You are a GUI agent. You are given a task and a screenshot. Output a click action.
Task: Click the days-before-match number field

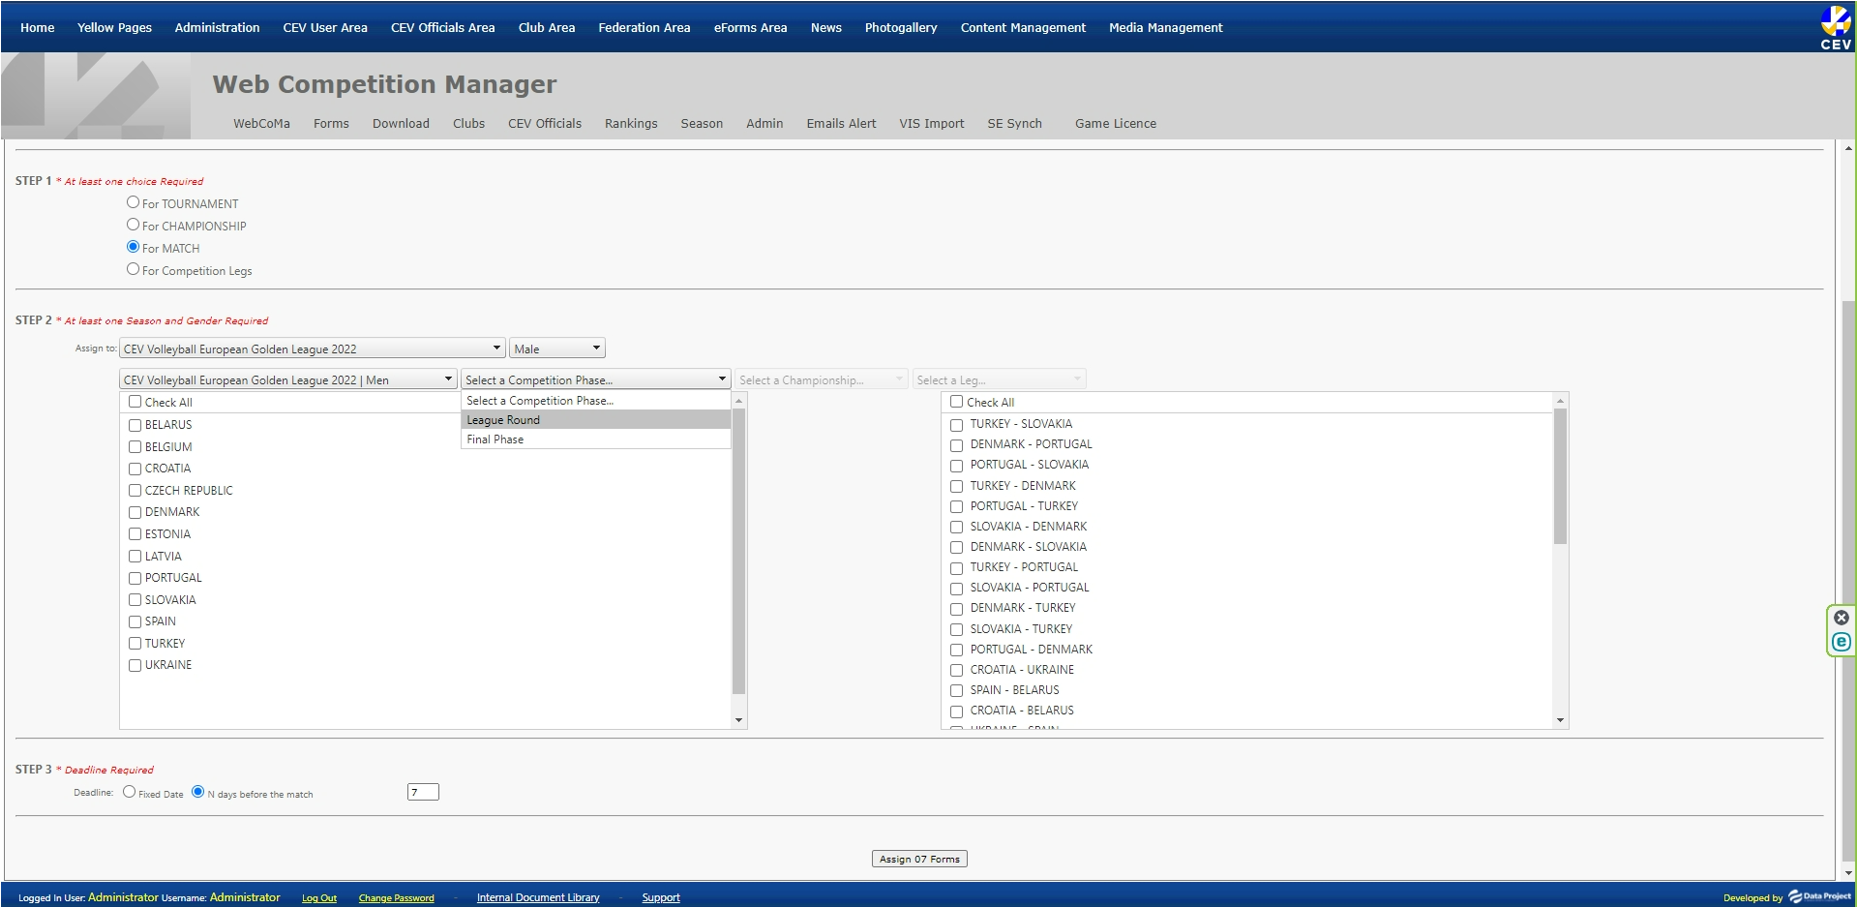coord(423,792)
